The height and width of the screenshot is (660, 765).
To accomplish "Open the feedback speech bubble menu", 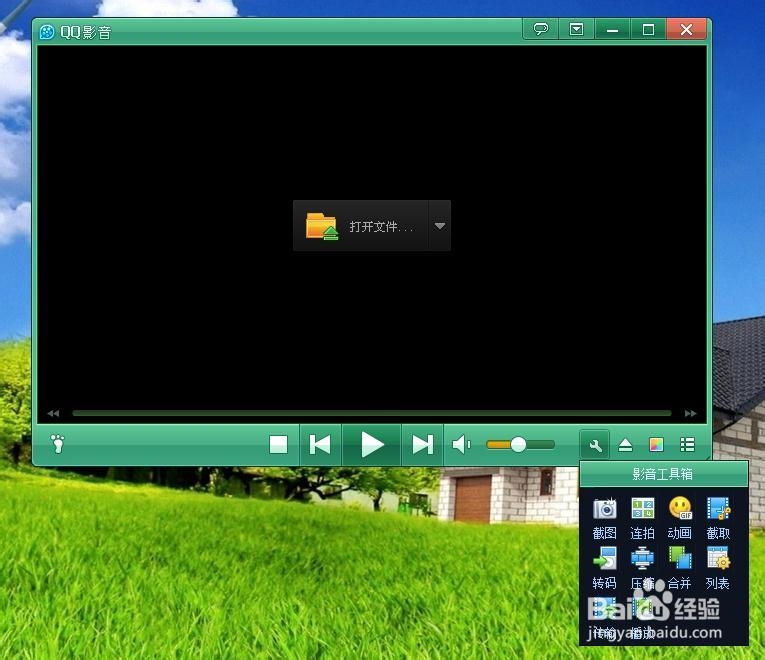I will (x=541, y=29).
